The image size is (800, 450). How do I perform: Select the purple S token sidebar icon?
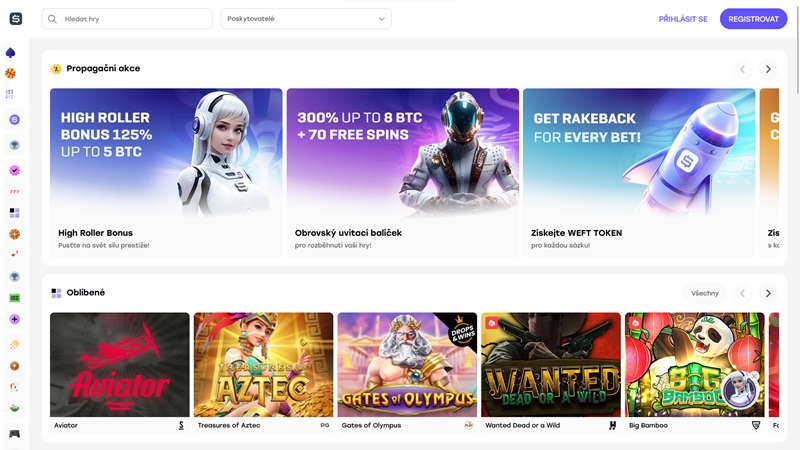14,119
